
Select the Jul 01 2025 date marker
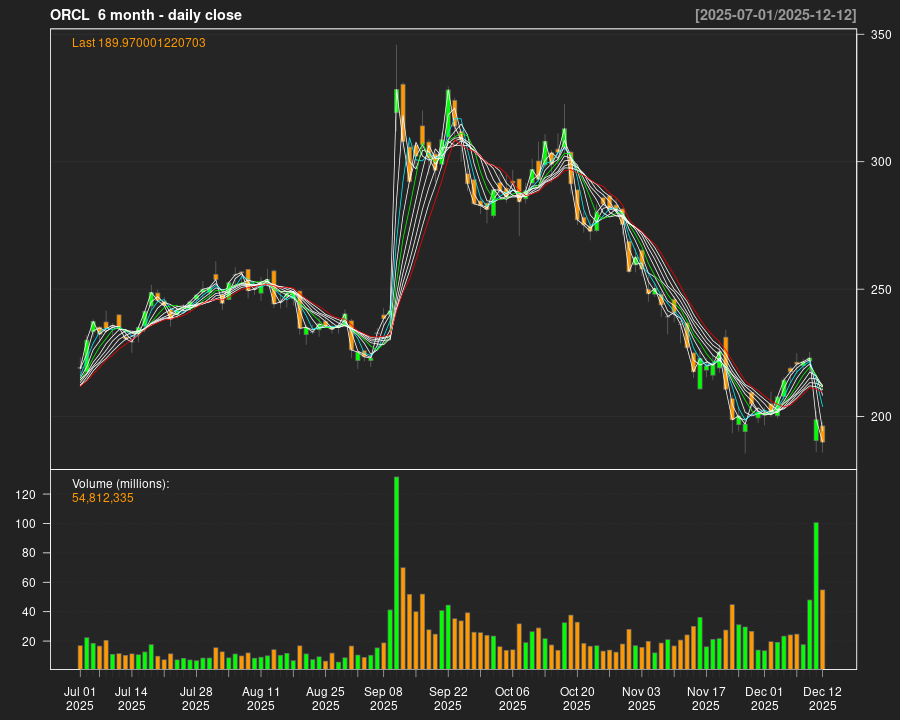[80, 698]
